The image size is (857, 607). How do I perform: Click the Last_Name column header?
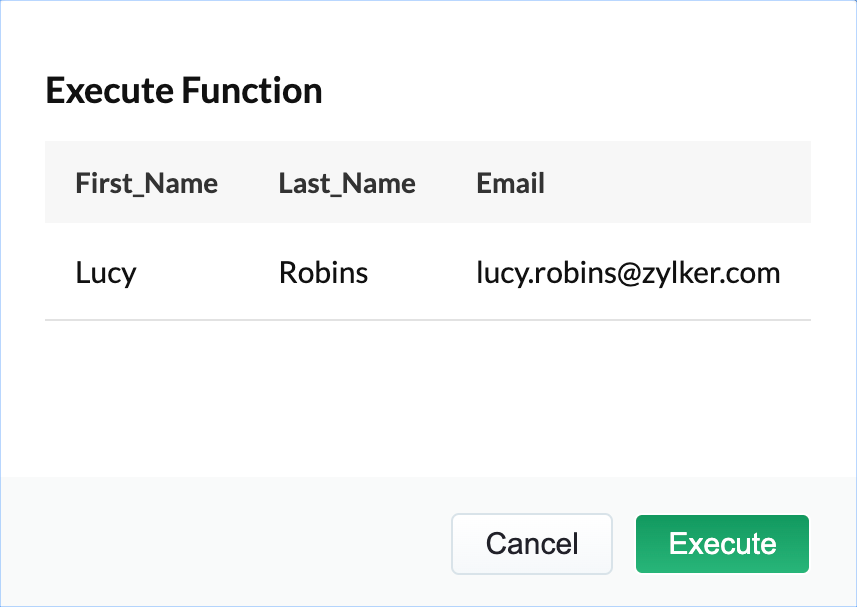347,183
